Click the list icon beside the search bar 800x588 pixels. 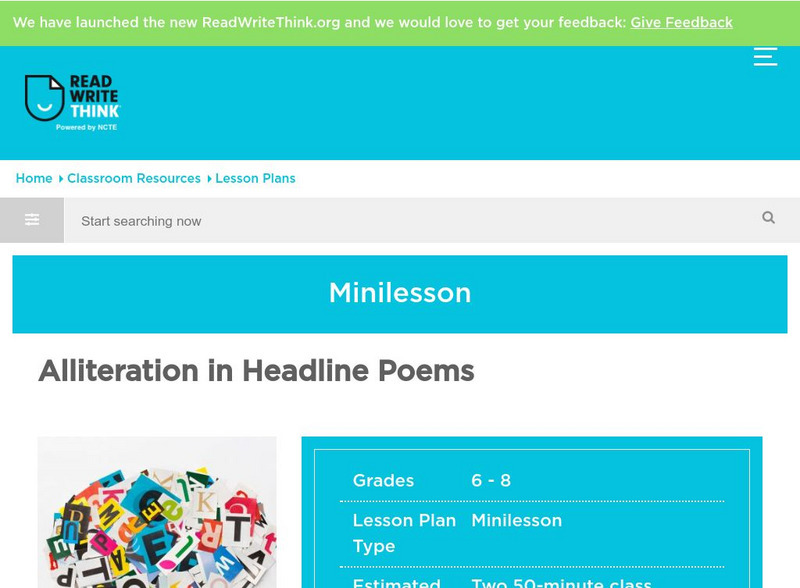pyautogui.click(x=31, y=220)
